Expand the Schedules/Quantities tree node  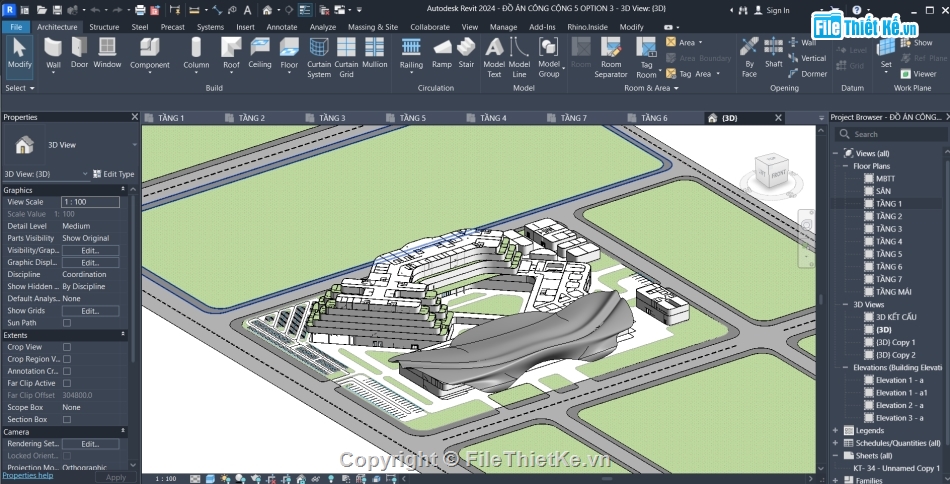835,443
